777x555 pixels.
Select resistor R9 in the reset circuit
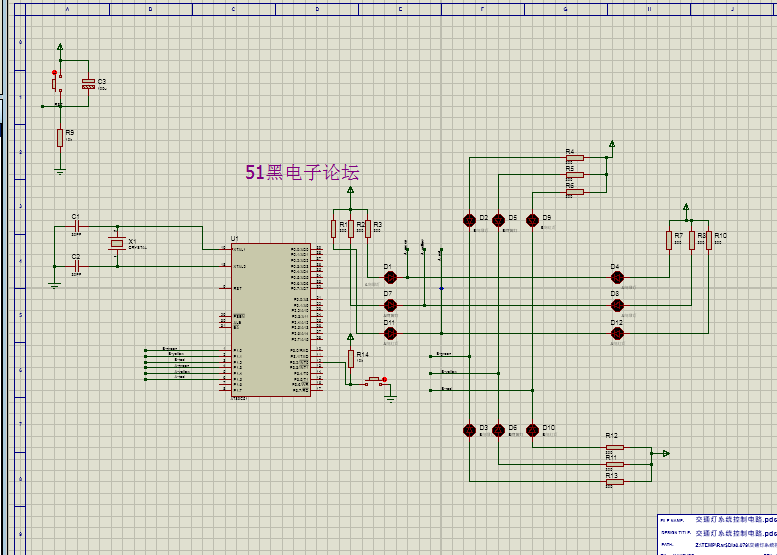(60, 138)
